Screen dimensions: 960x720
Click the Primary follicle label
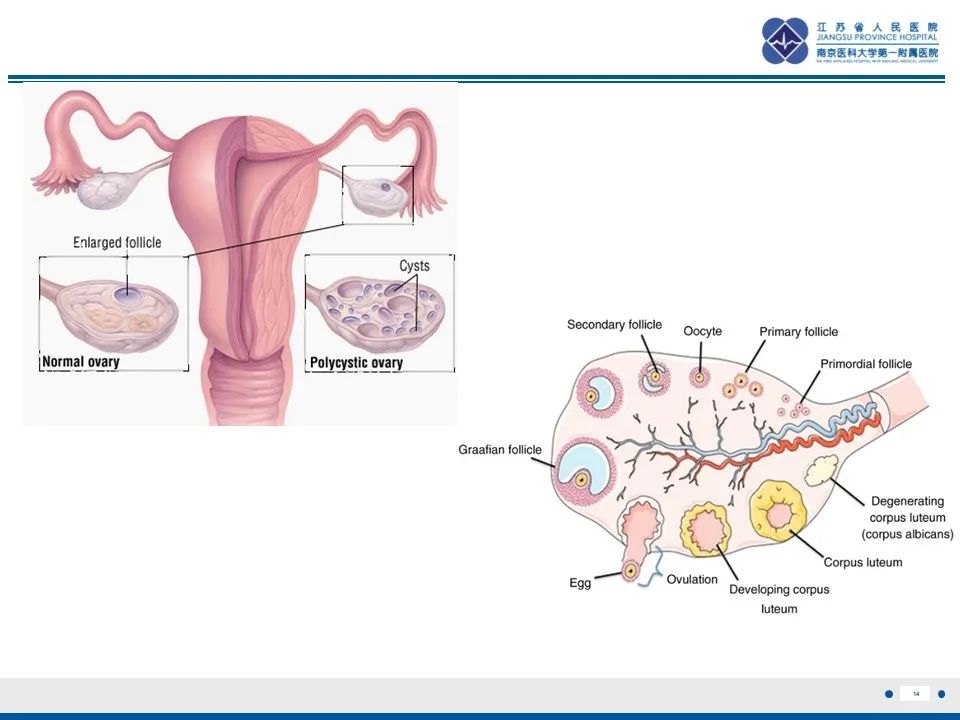tap(798, 332)
